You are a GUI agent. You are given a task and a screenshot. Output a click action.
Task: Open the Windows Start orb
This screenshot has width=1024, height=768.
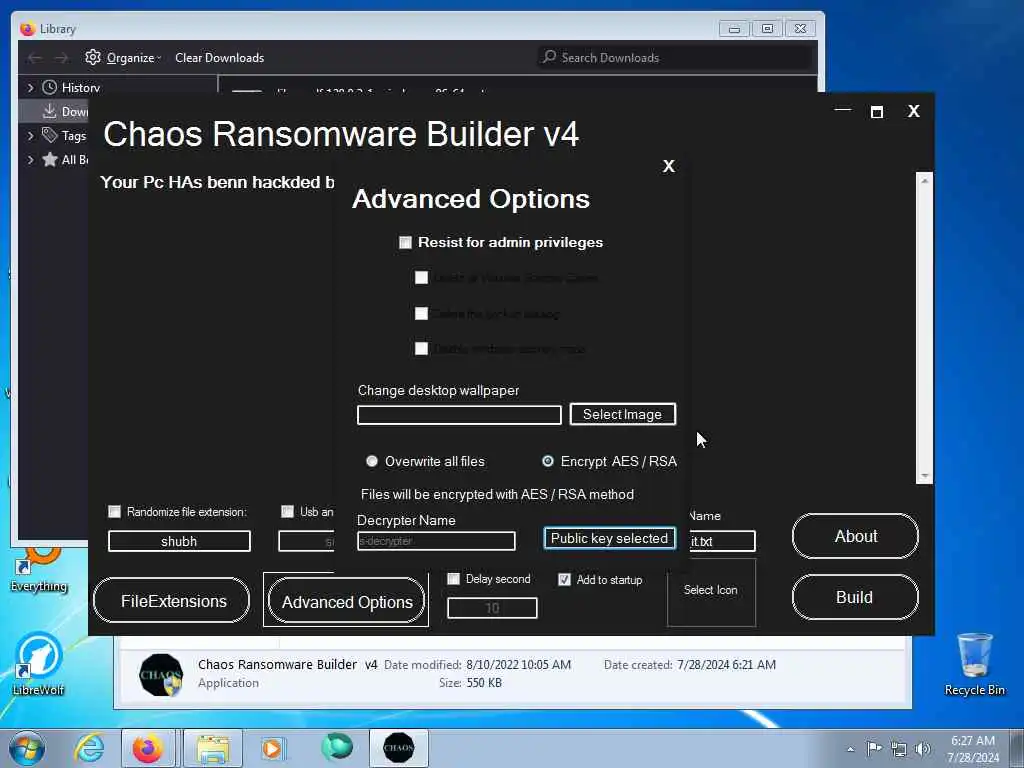point(27,748)
